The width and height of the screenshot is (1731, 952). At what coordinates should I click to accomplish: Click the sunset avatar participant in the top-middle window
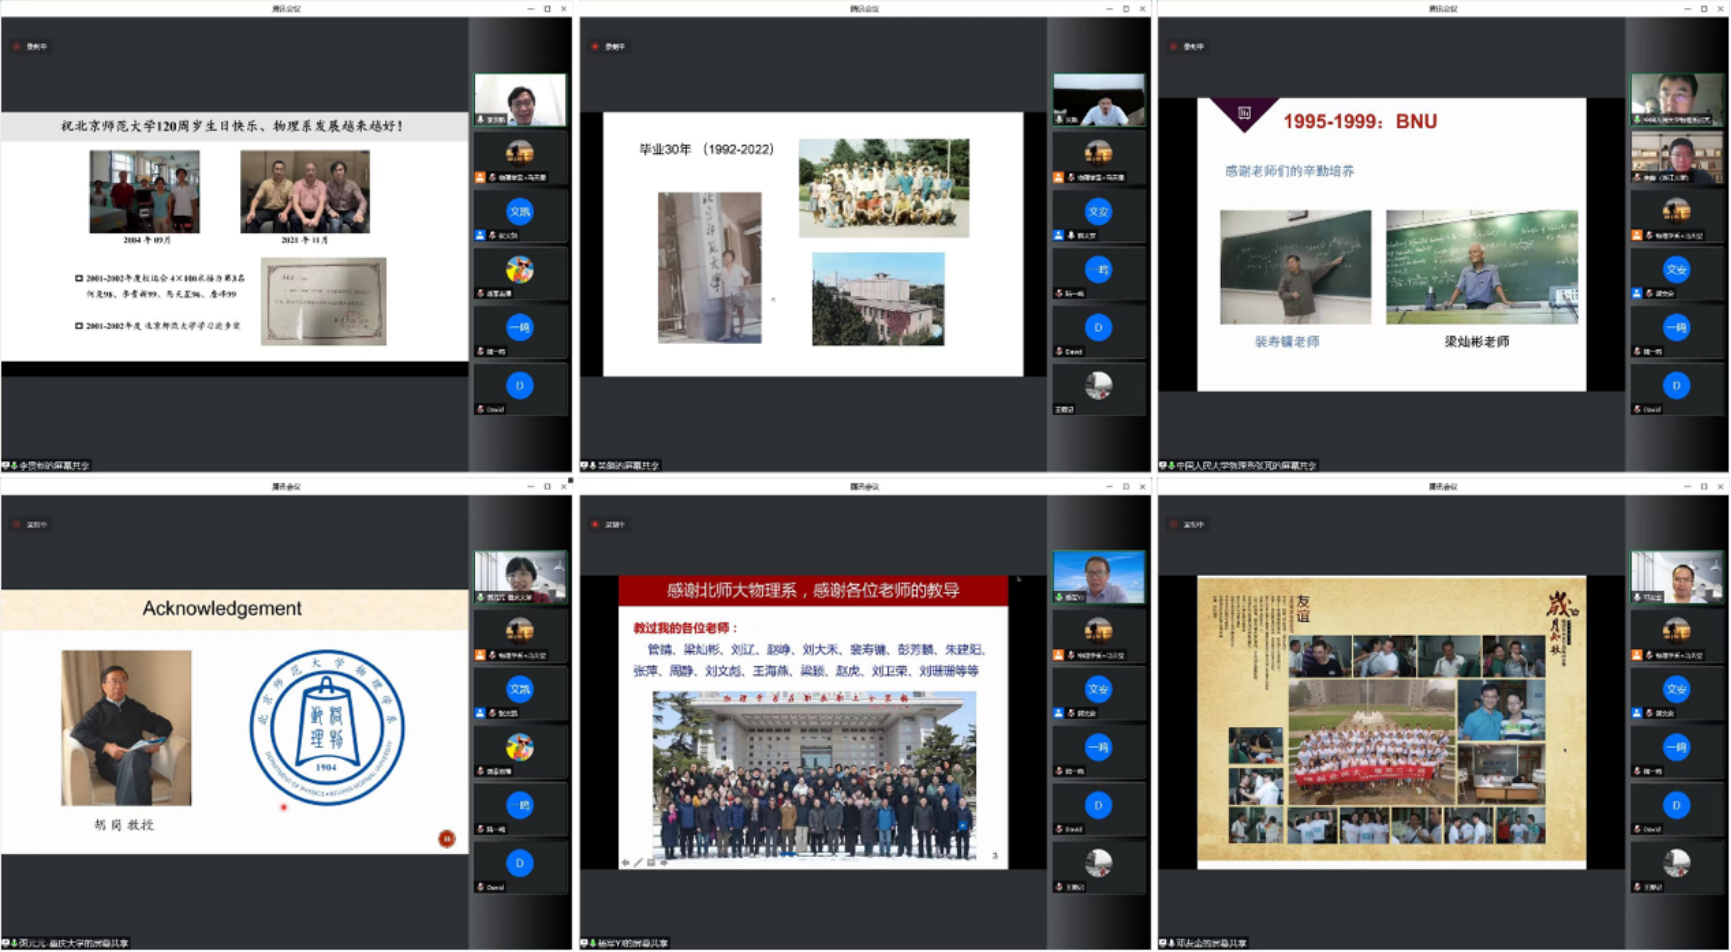click(1098, 153)
